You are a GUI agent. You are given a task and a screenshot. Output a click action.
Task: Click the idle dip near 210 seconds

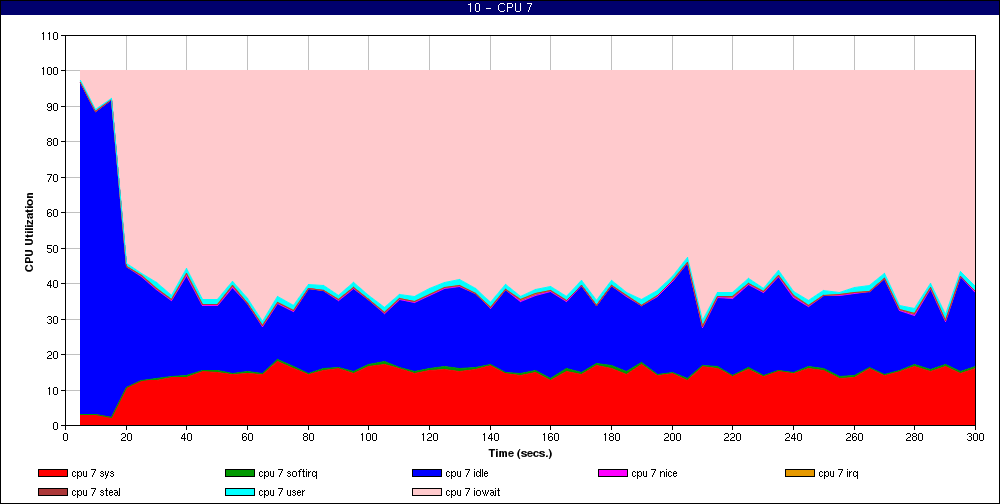click(702, 327)
